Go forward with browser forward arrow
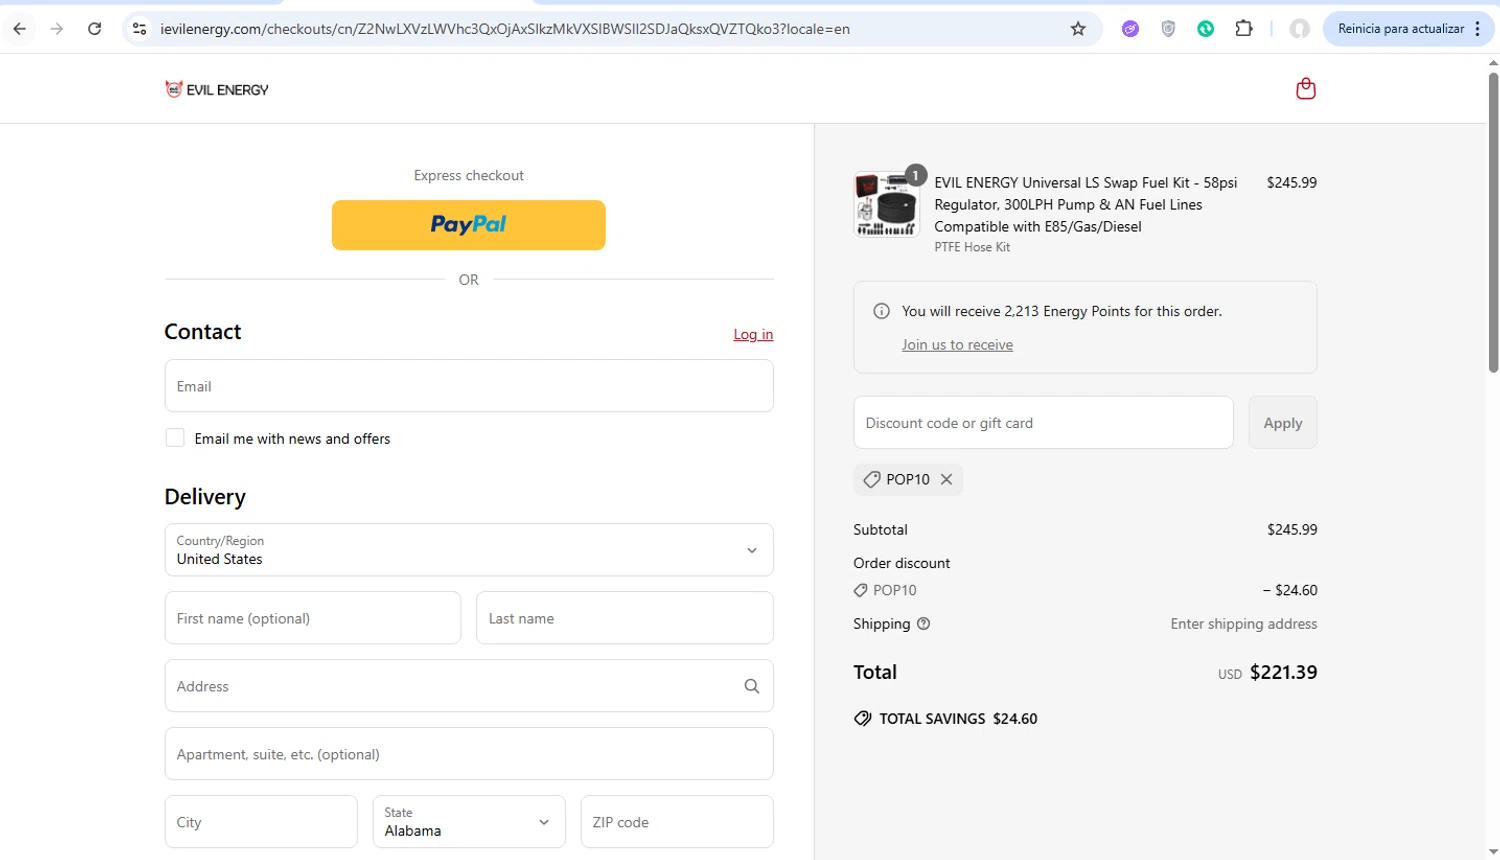The image size is (1500, 860). 57,29
